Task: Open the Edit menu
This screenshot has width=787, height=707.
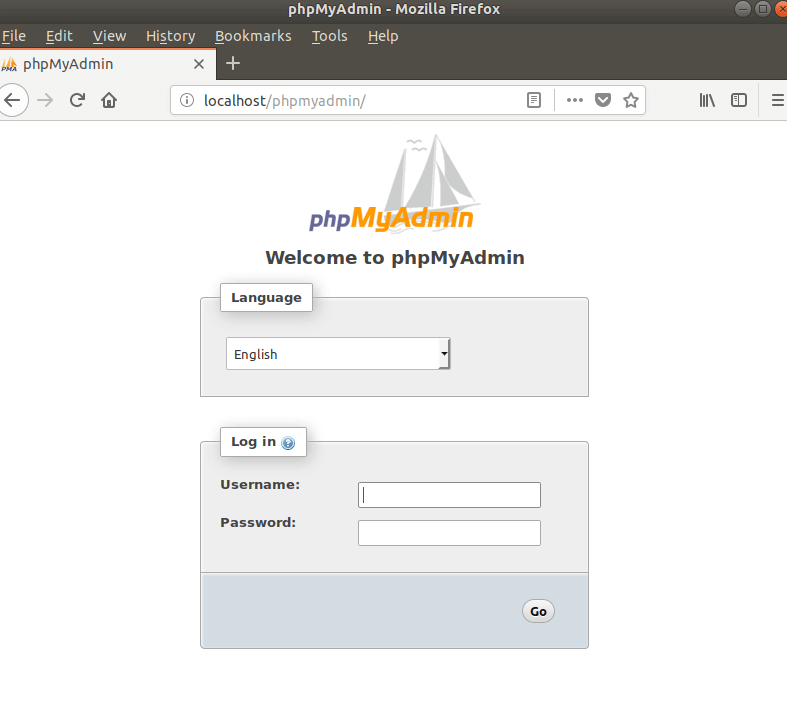Action: (x=59, y=36)
